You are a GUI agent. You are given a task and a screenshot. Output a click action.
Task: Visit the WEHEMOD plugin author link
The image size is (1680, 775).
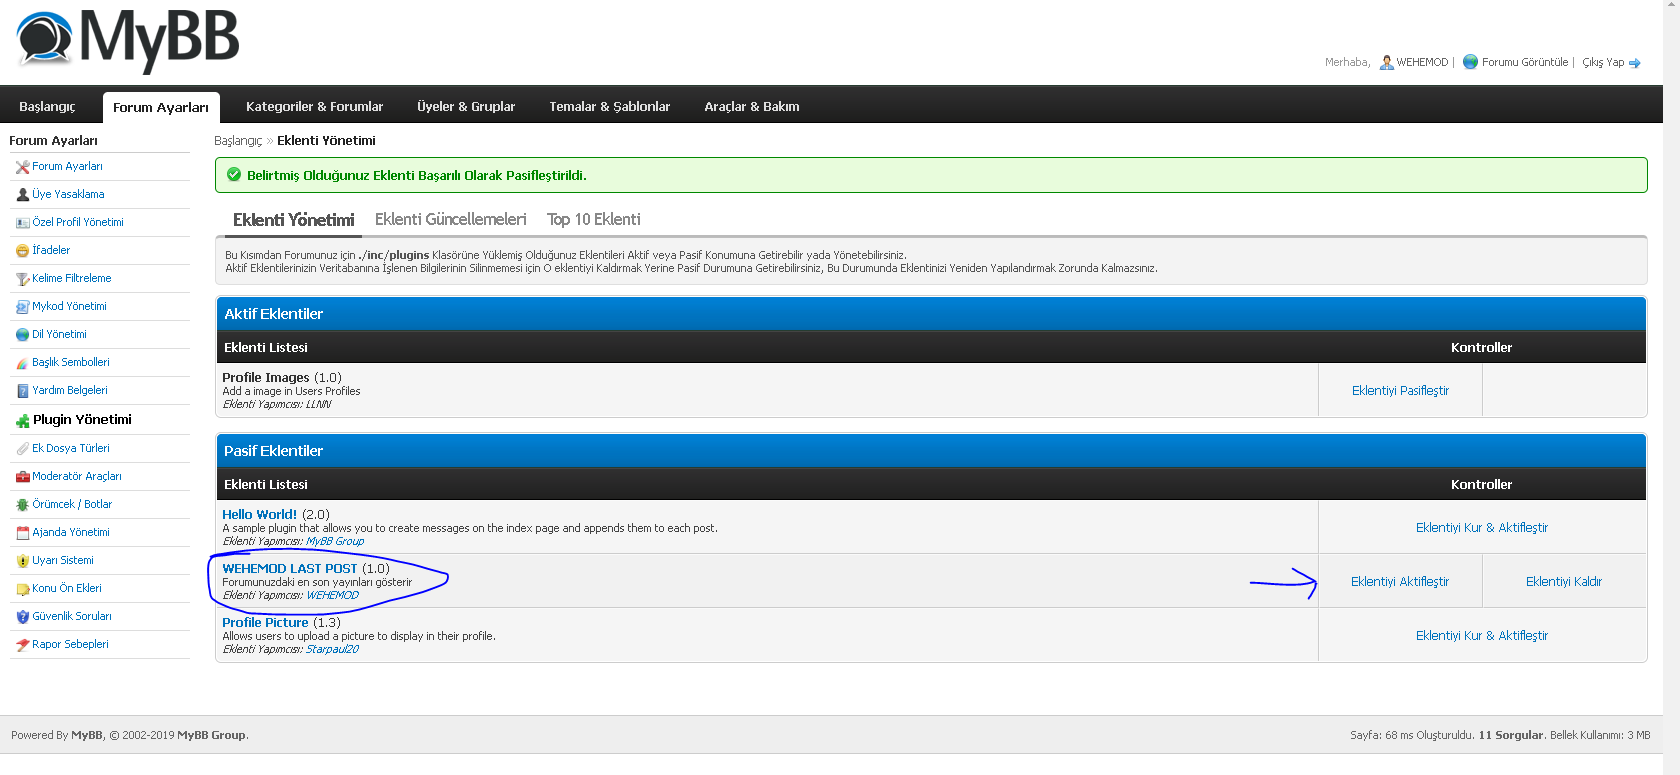click(332, 596)
